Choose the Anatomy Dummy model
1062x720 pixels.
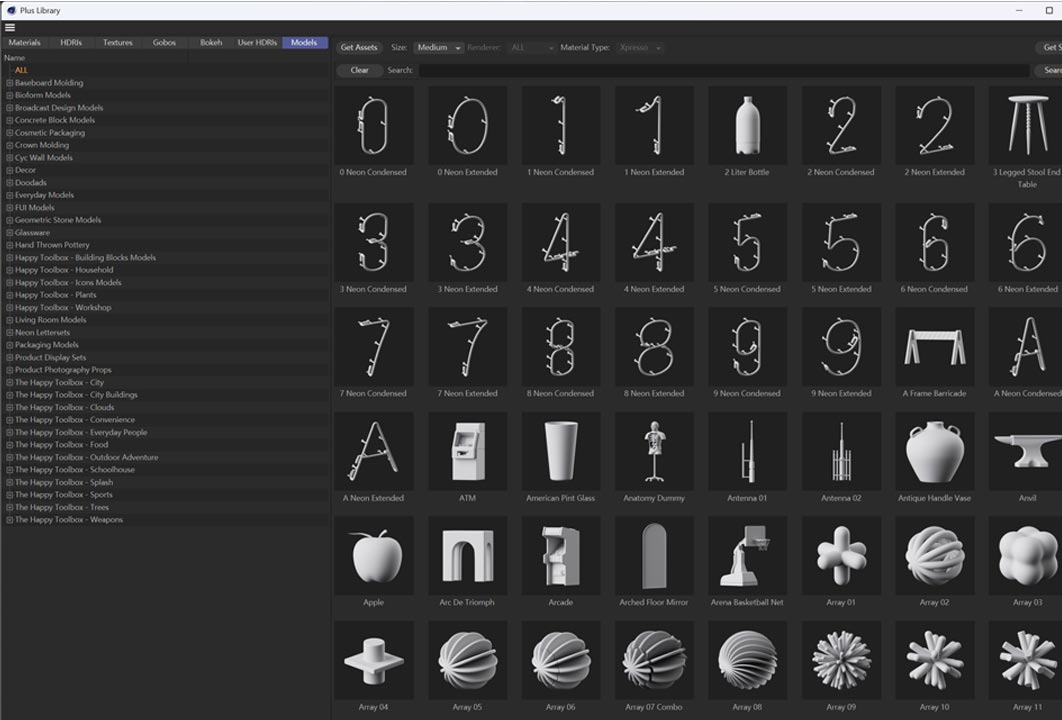(653, 451)
